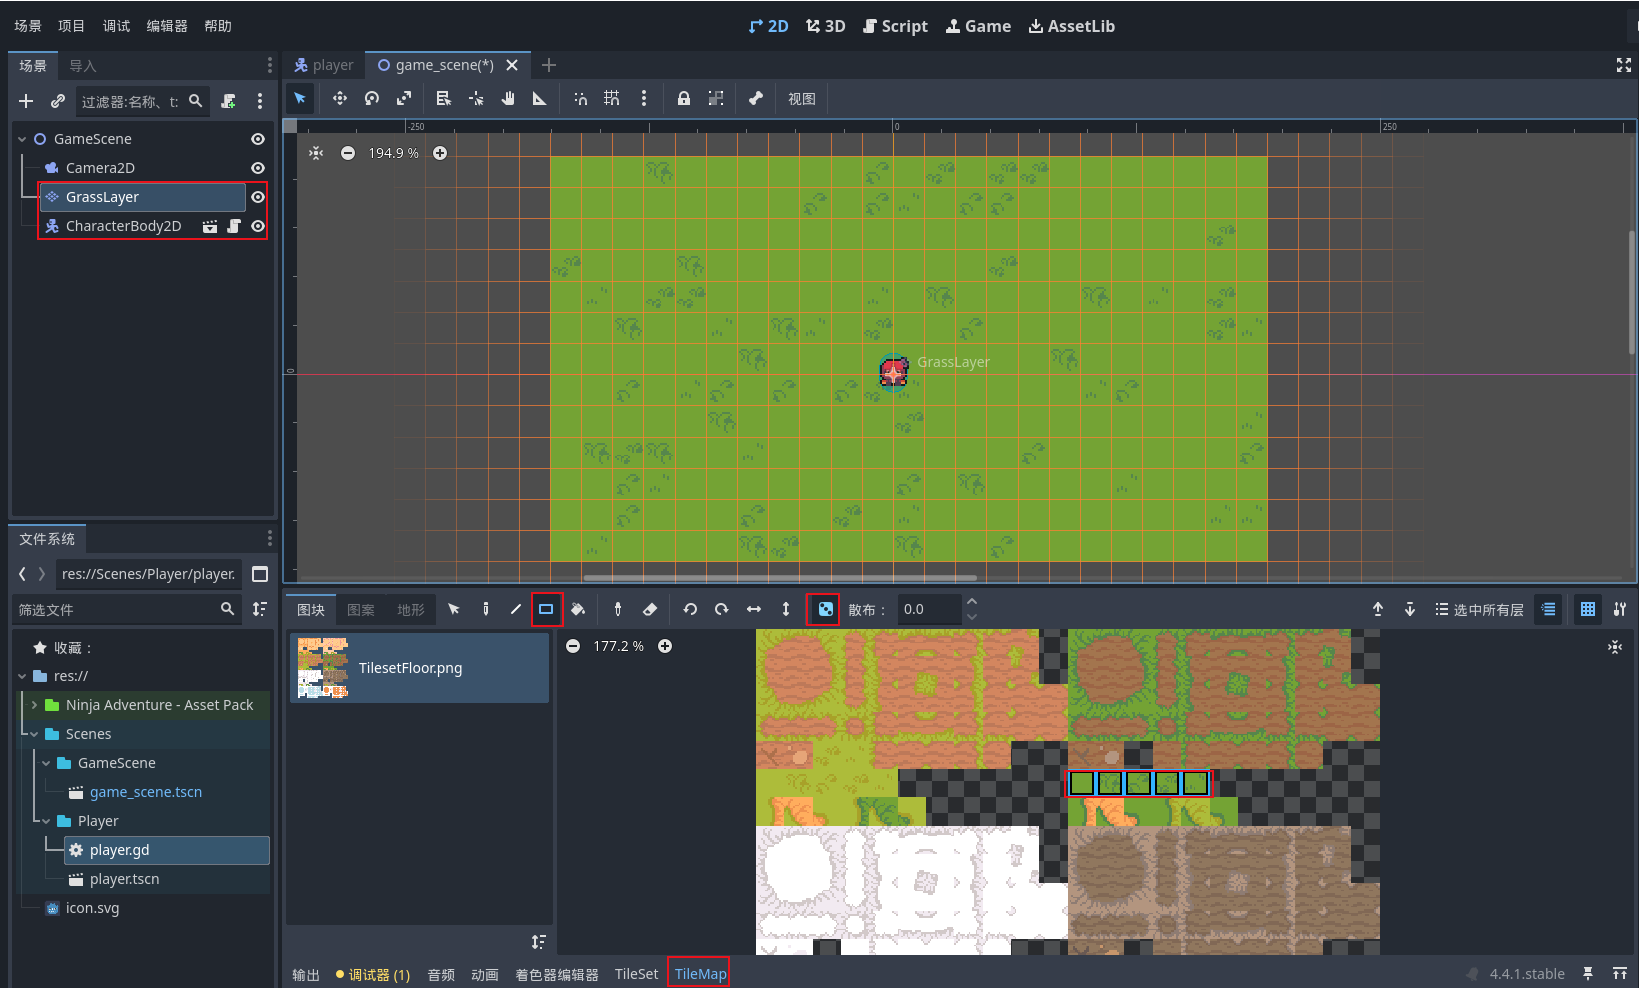Rotate tile left
This screenshot has width=1639, height=988.
click(690, 609)
